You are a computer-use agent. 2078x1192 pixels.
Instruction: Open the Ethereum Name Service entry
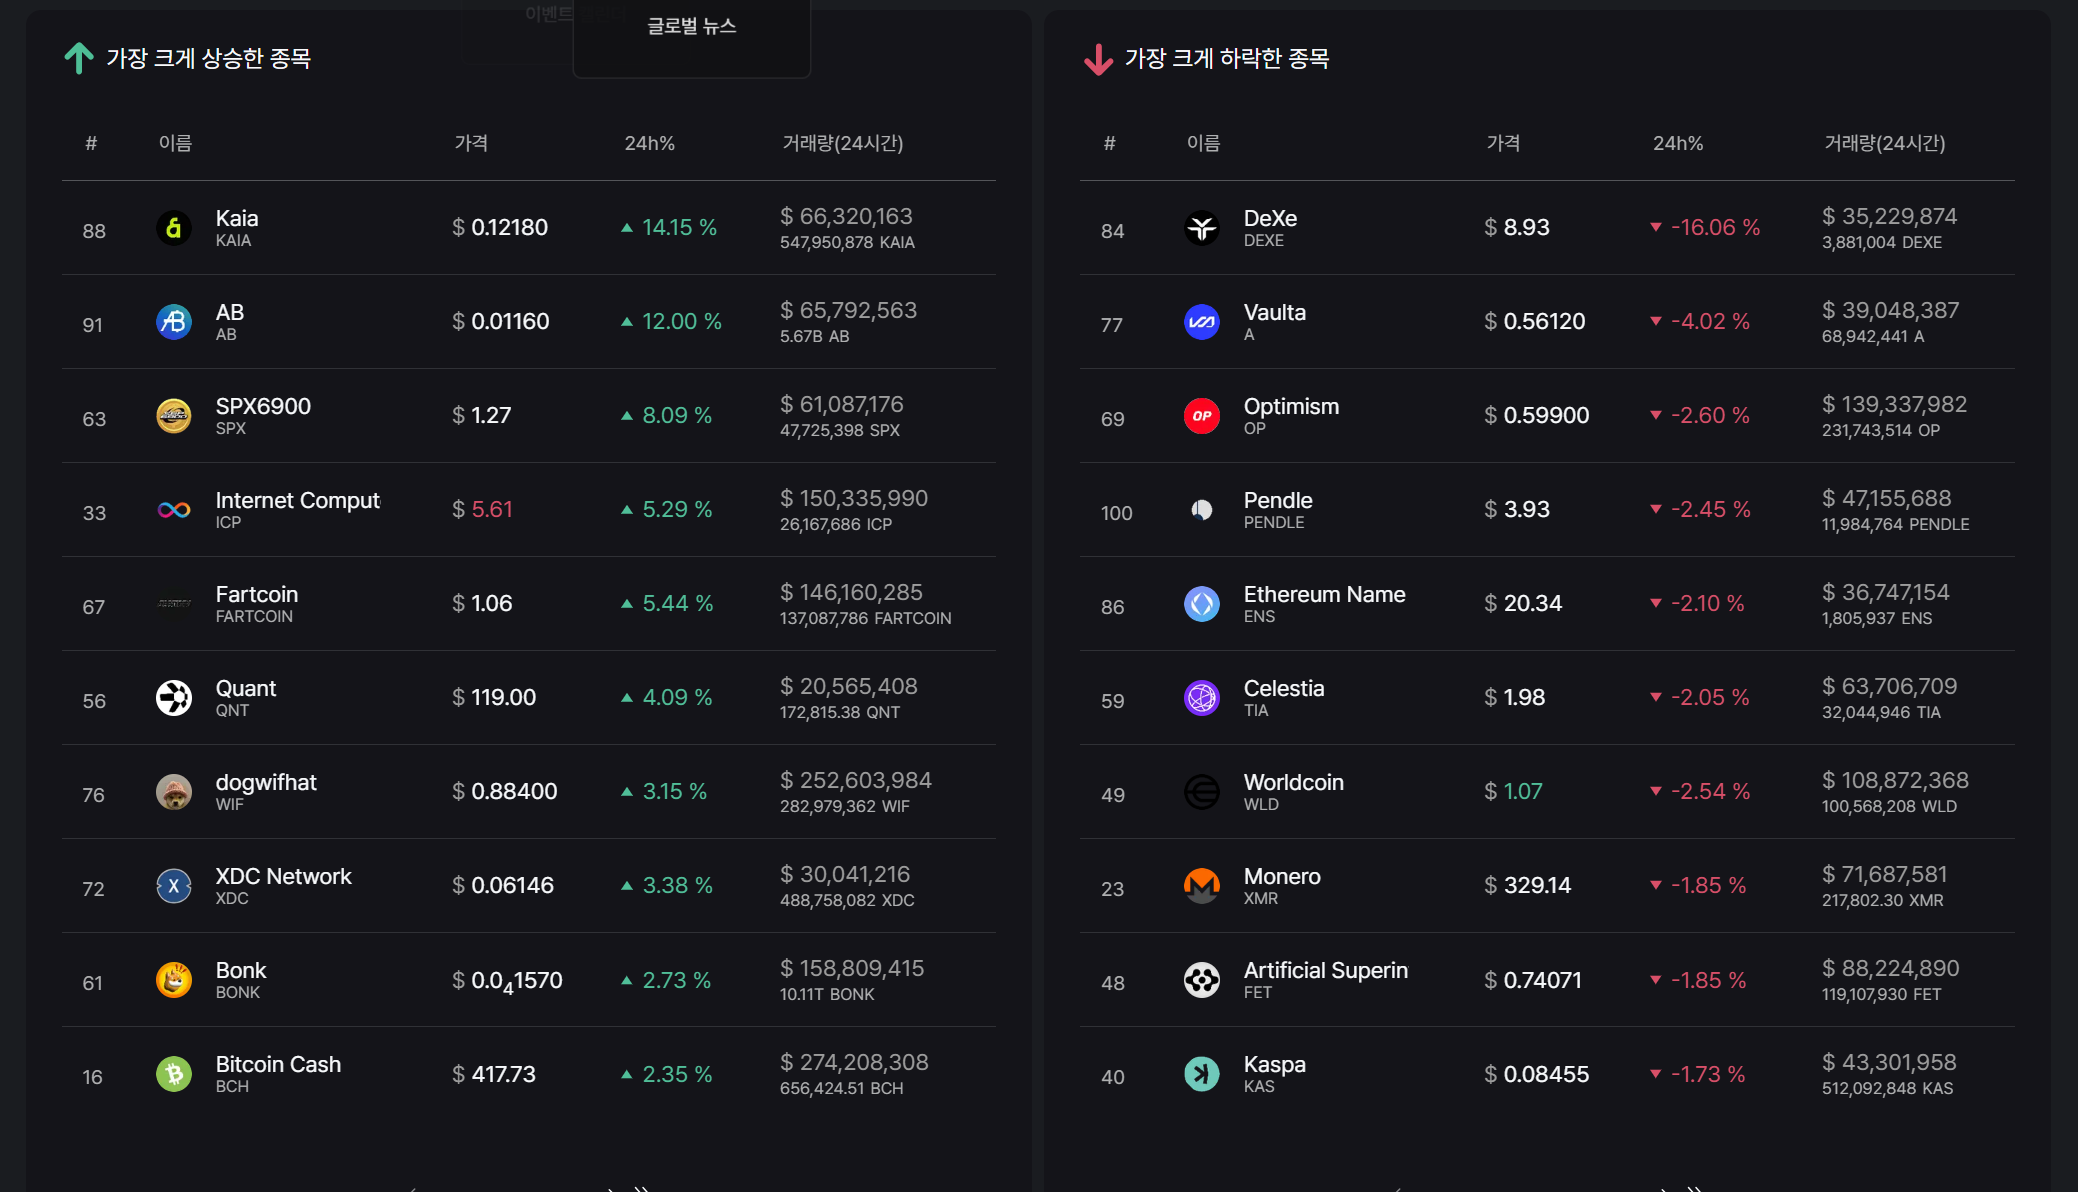pyautogui.click(x=1324, y=594)
